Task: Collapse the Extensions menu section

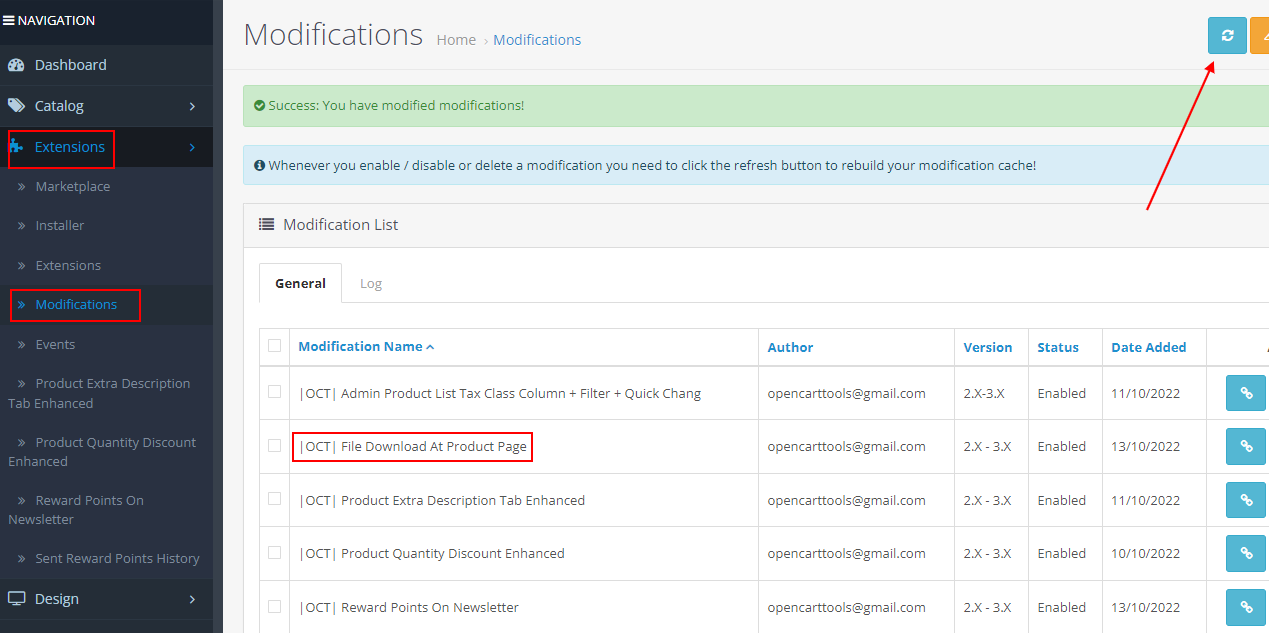Action: [x=192, y=148]
